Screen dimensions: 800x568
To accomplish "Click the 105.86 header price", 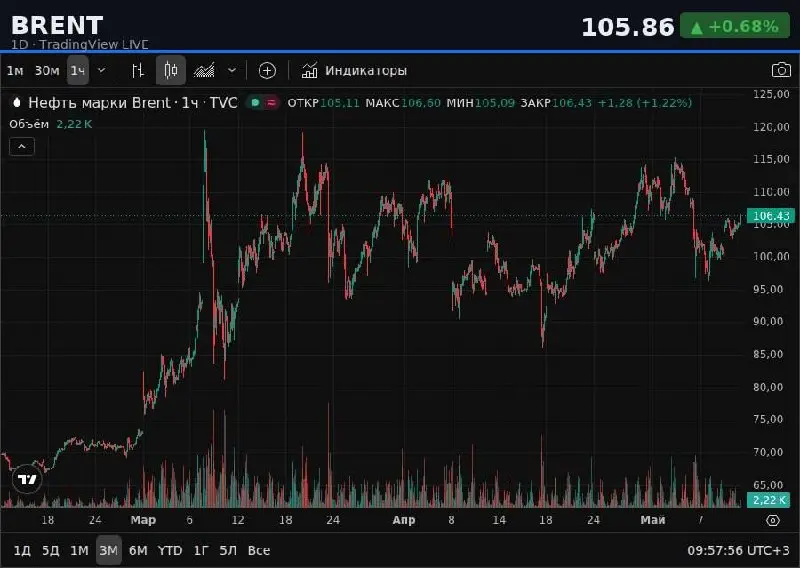I will pyautogui.click(x=628, y=27).
